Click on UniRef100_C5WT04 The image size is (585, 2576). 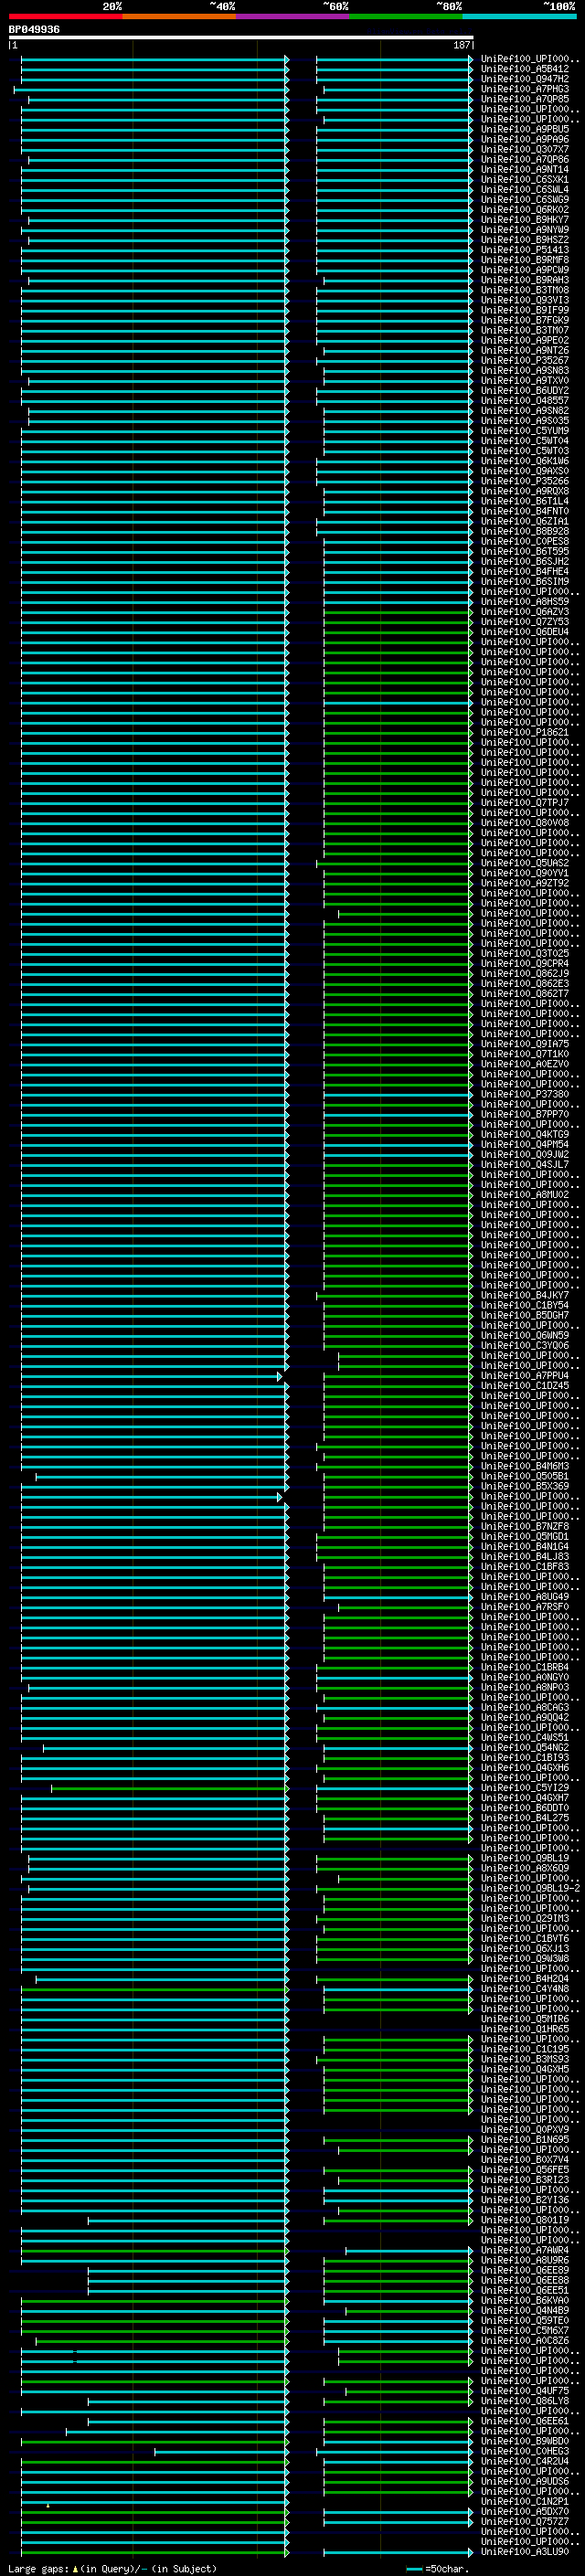point(525,440)
